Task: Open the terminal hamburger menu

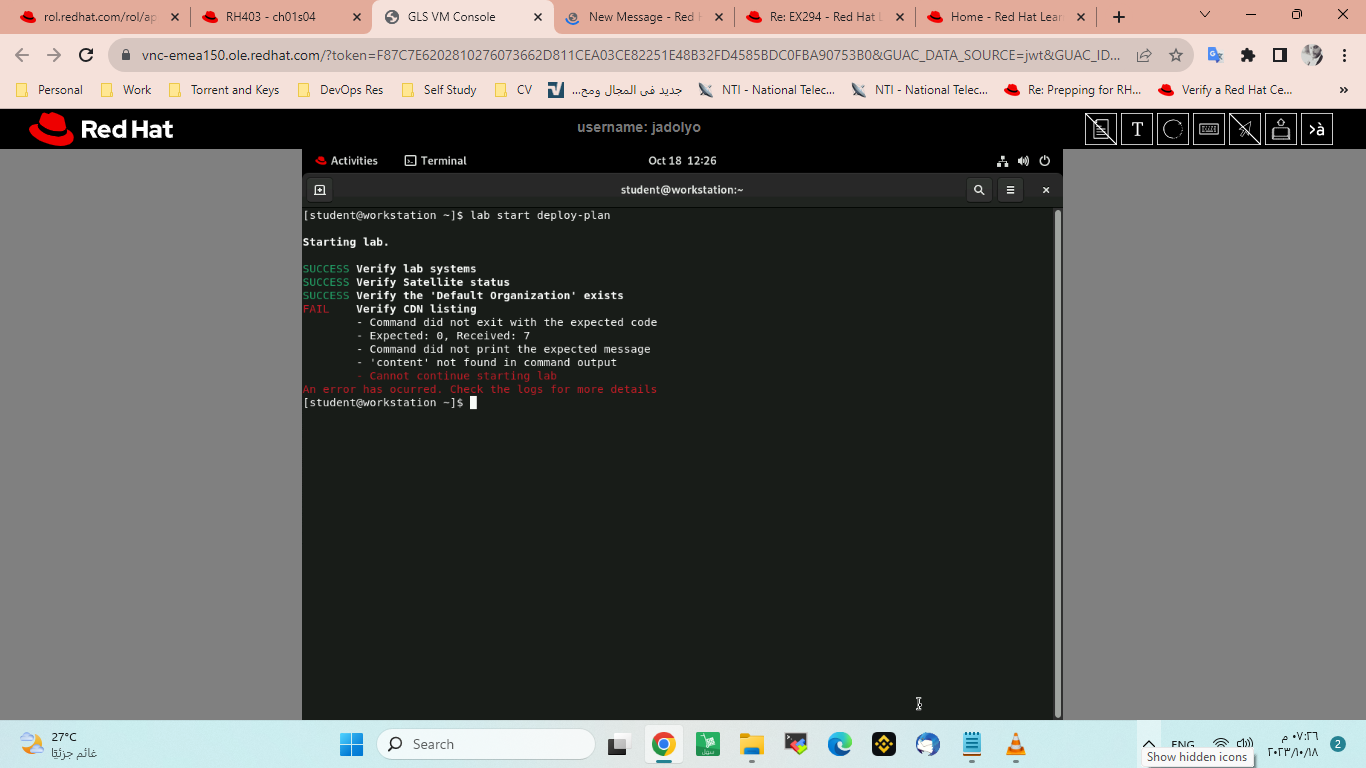Action: click(1010, 189)
